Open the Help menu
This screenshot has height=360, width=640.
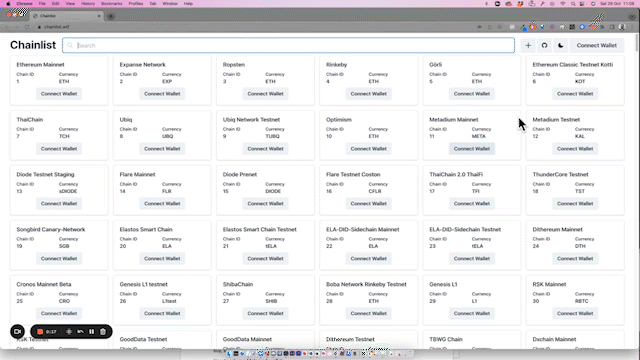pos(188,4)
